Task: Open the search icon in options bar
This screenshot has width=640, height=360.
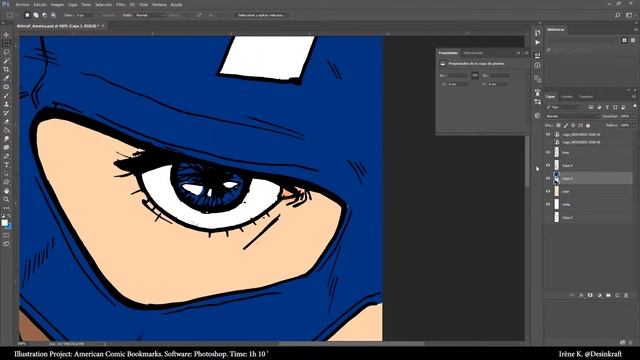Action: click(618, 15)
